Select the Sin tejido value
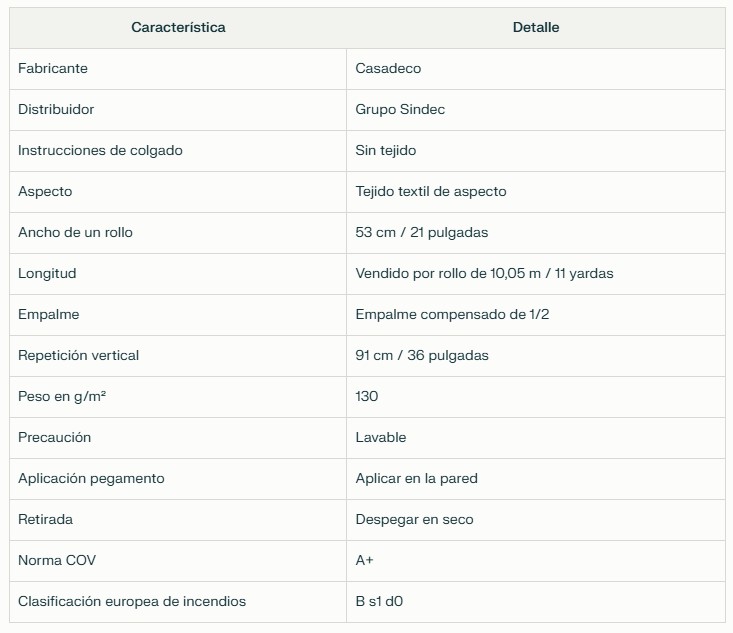733x633 pixels. pos(386,151)
